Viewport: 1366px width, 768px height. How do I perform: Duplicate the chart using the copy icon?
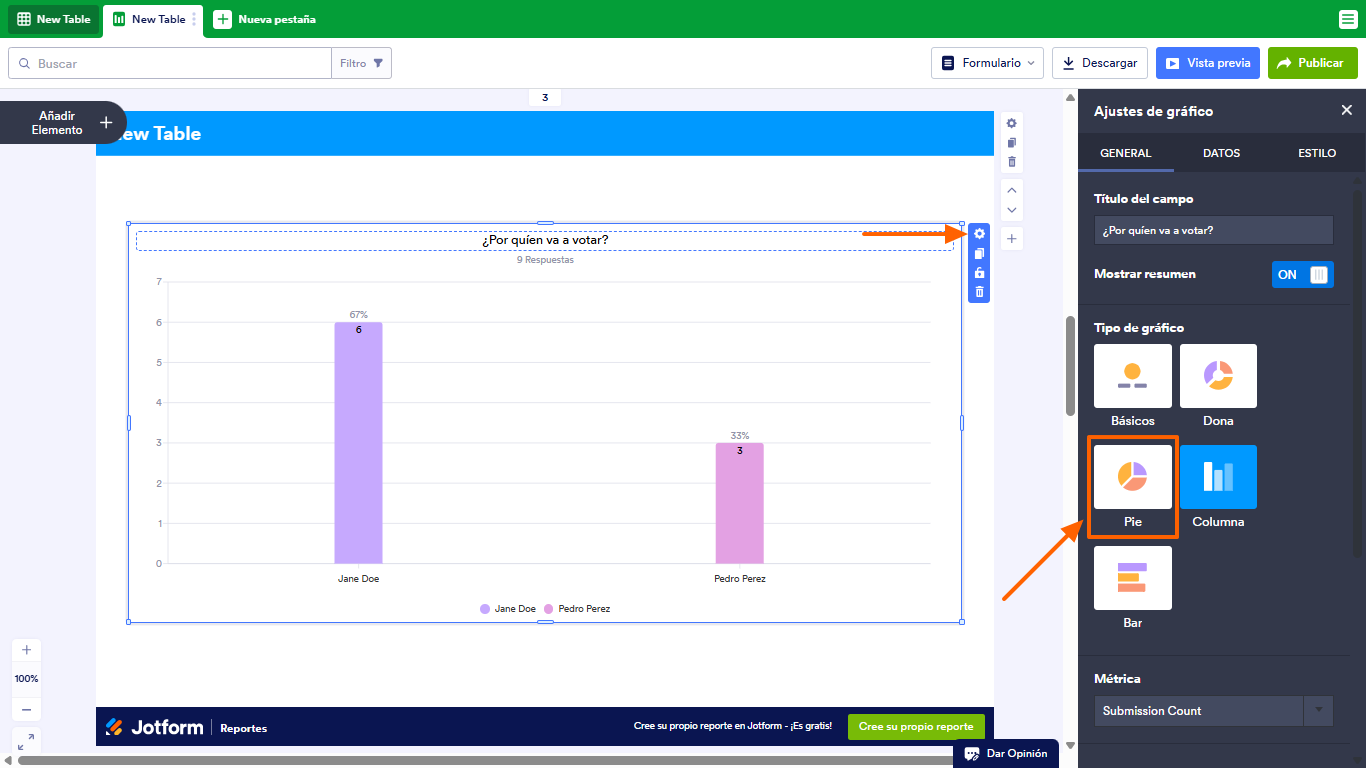point(978,253)
